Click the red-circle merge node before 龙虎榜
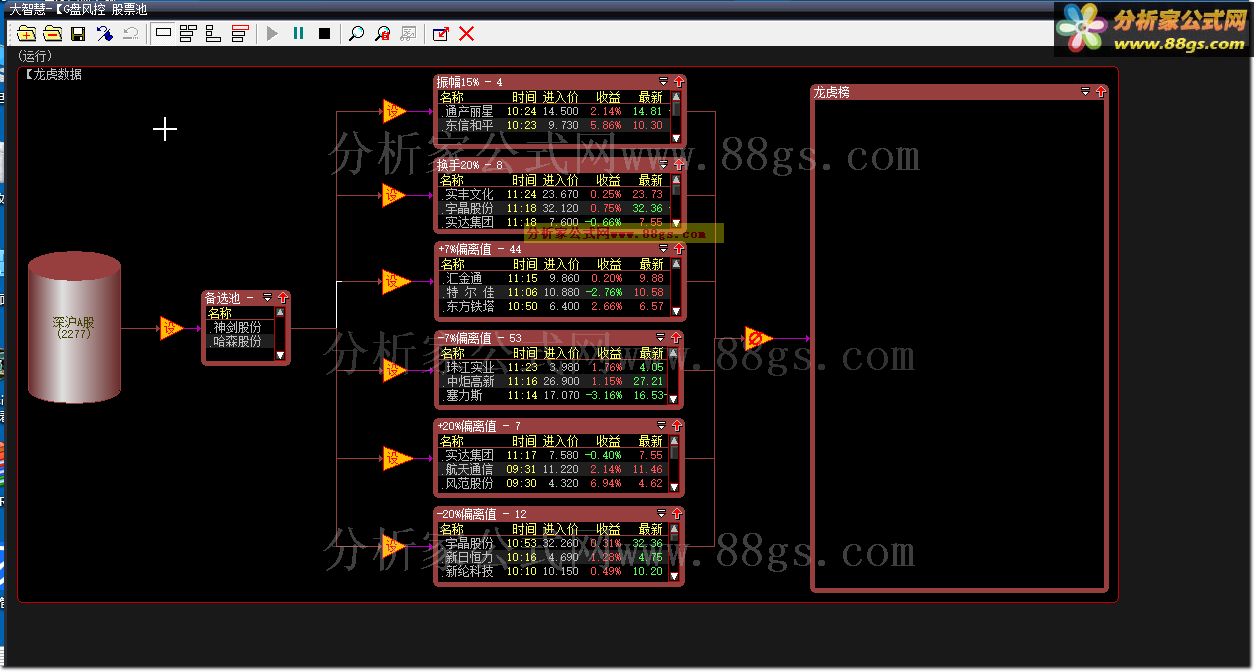1256x672 pixels. pyautogui.click(x=757, y=338)
